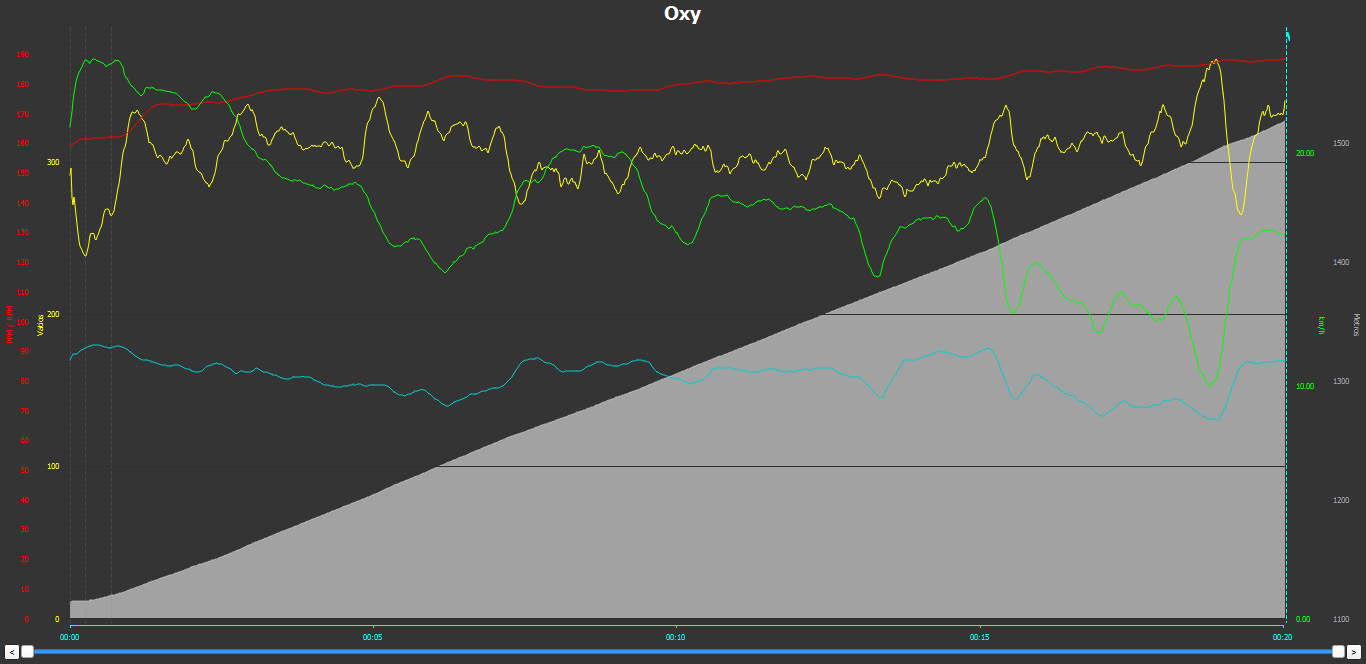The image size is (1366, 664).
Task: Click the cyan cursor marker at chart top-right
Action: (1287, 35)
